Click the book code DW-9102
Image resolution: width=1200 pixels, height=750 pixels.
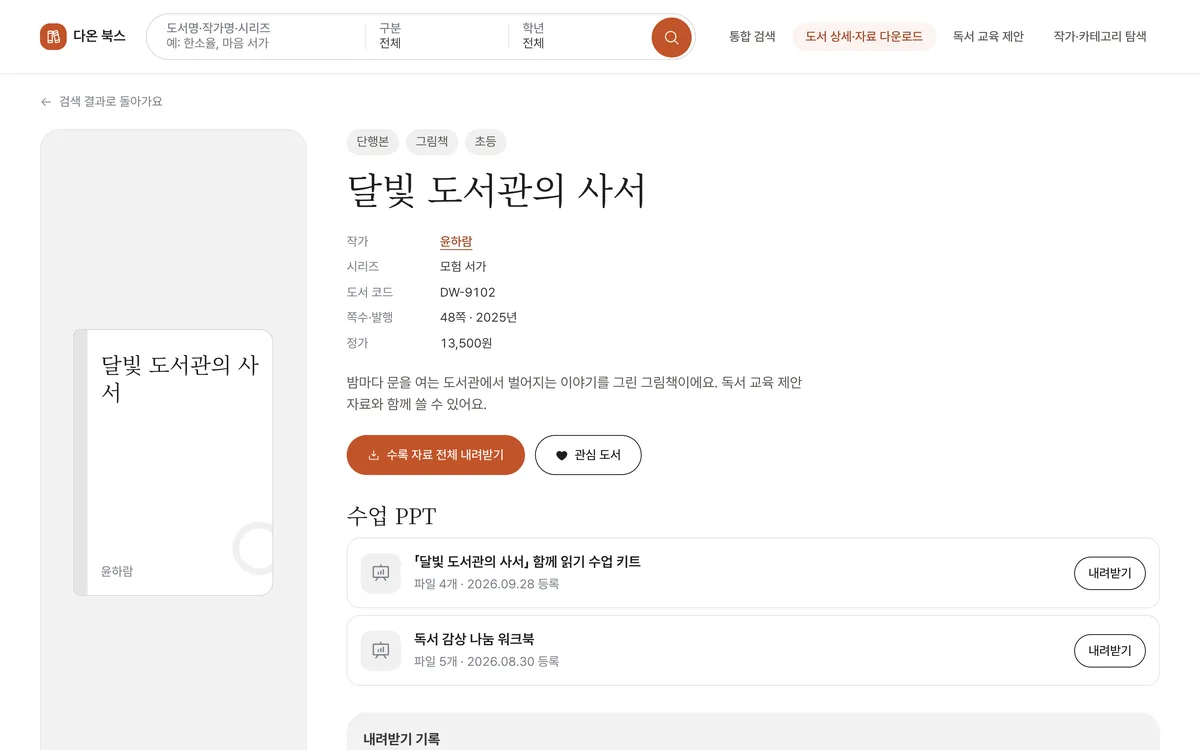[468, 293]
